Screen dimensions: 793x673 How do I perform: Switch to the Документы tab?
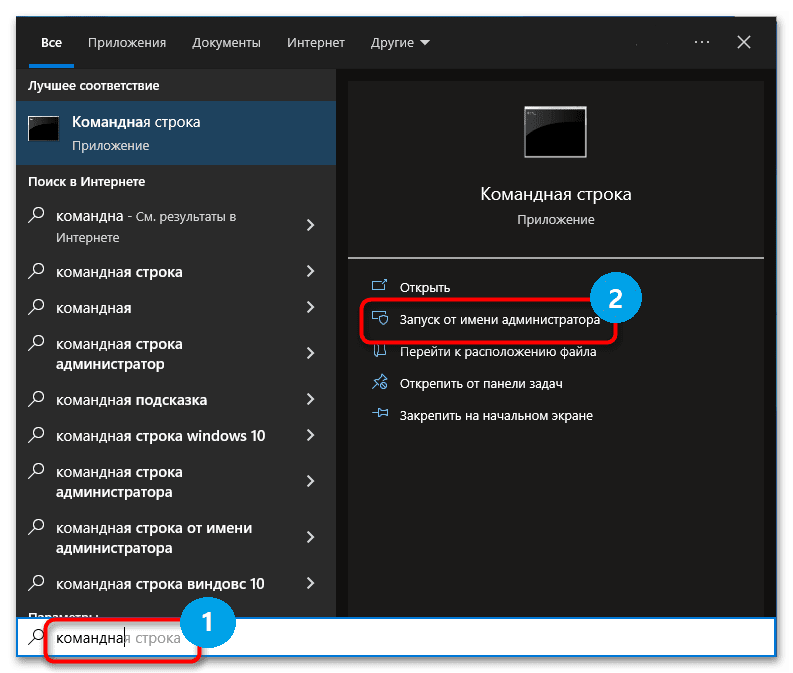(x=226, y=43)
